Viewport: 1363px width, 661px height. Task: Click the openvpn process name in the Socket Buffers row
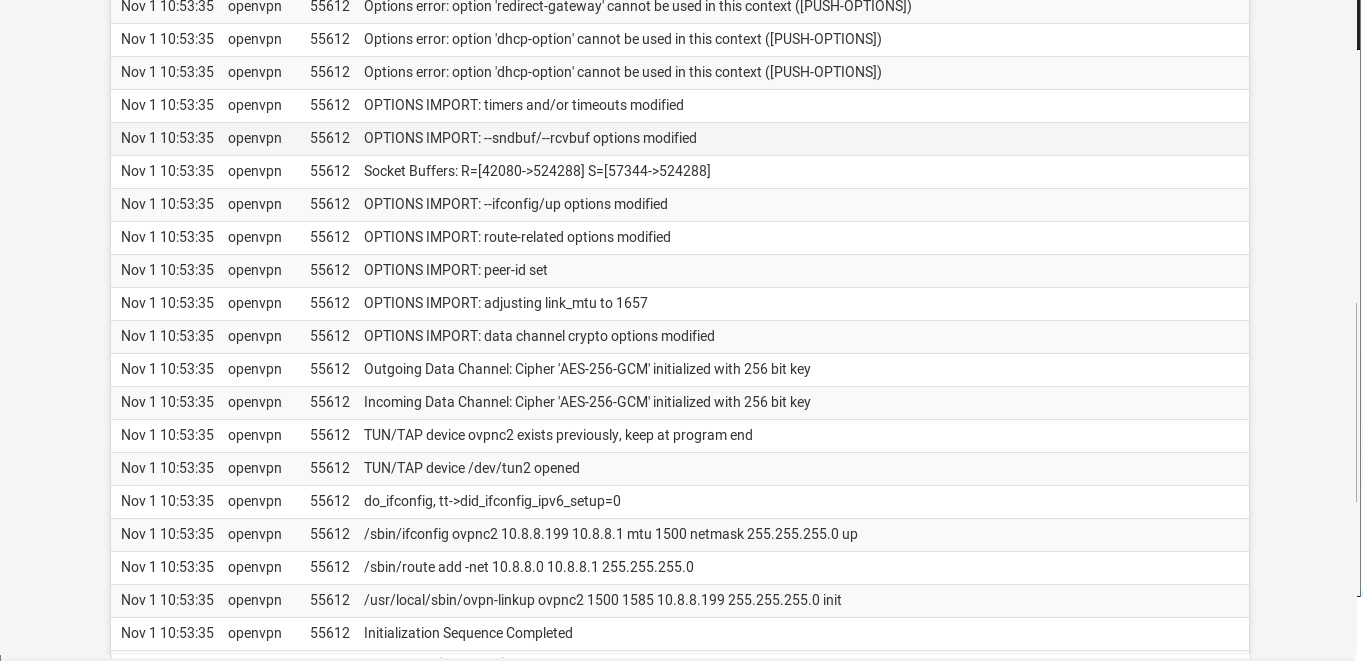(255, 171)
